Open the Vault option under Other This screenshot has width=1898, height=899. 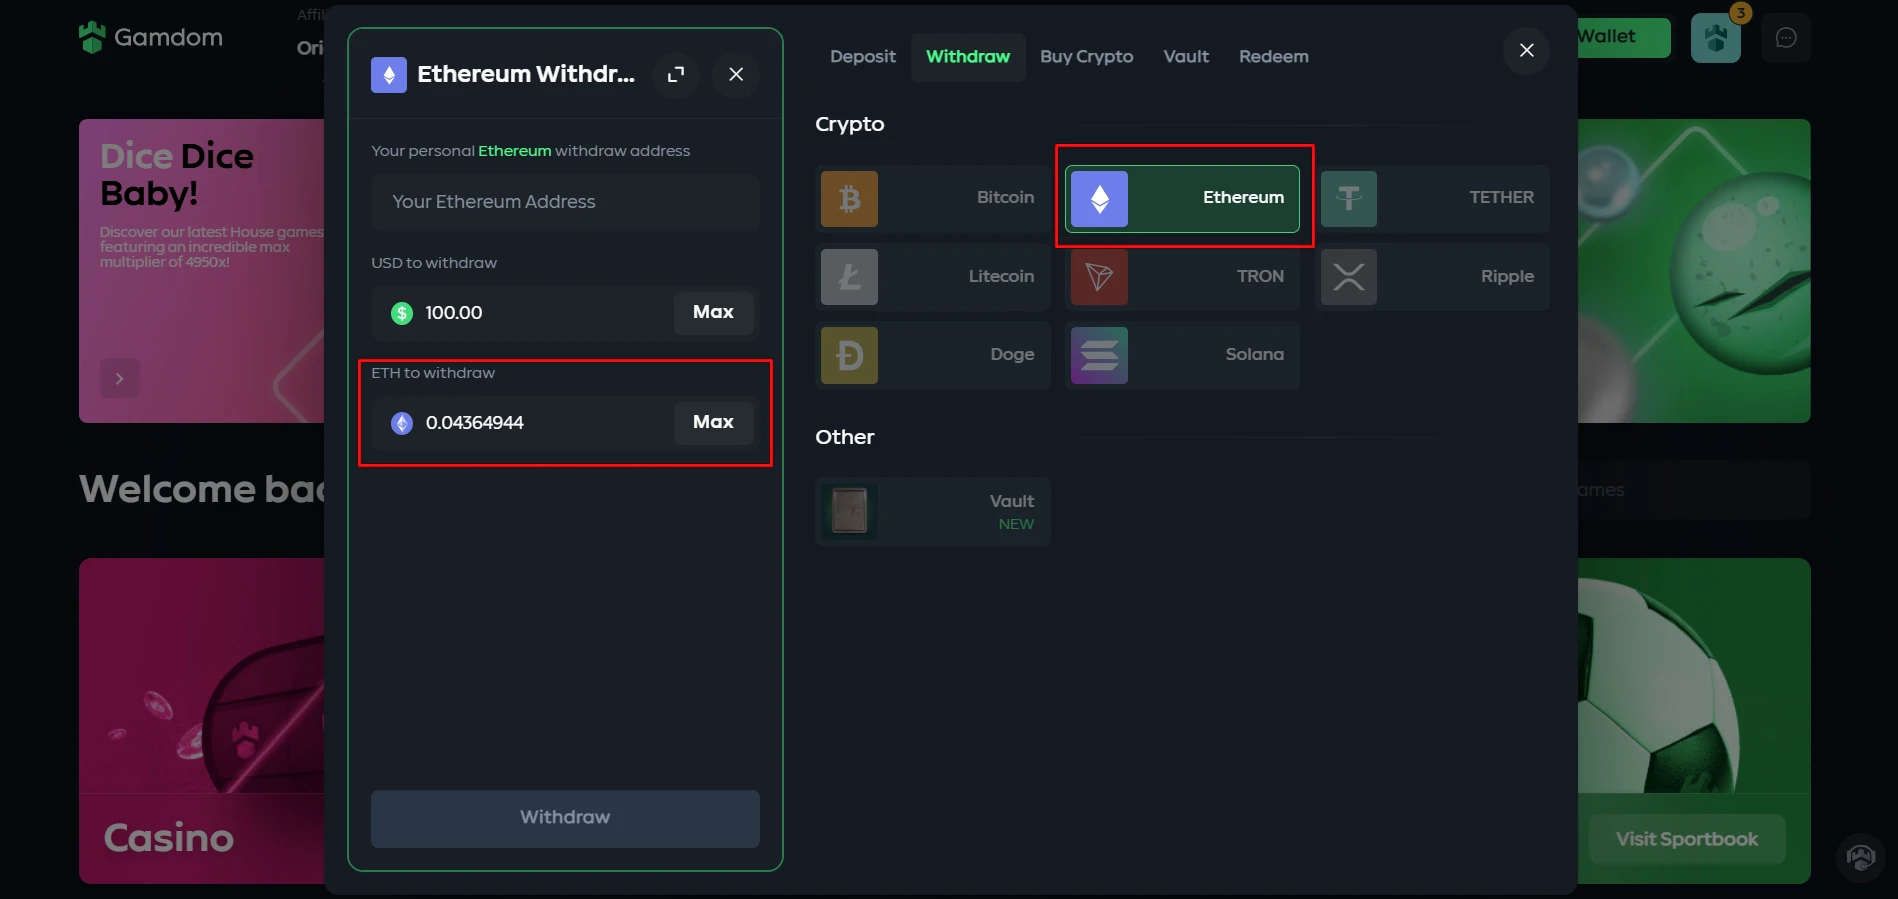coord(932,511)
